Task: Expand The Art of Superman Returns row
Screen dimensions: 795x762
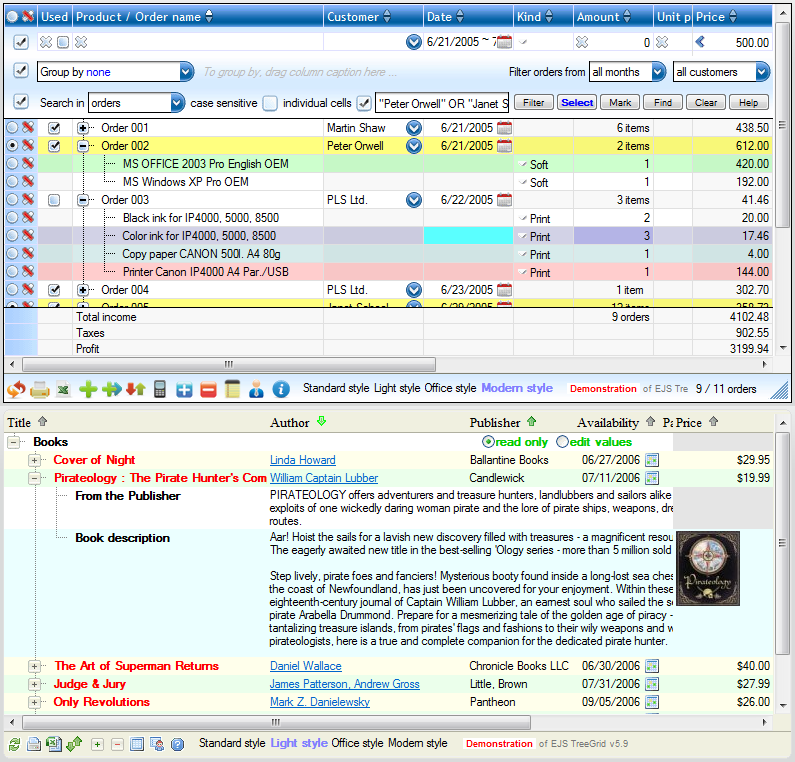Action: pyautogui.click(x=35, y=666)
